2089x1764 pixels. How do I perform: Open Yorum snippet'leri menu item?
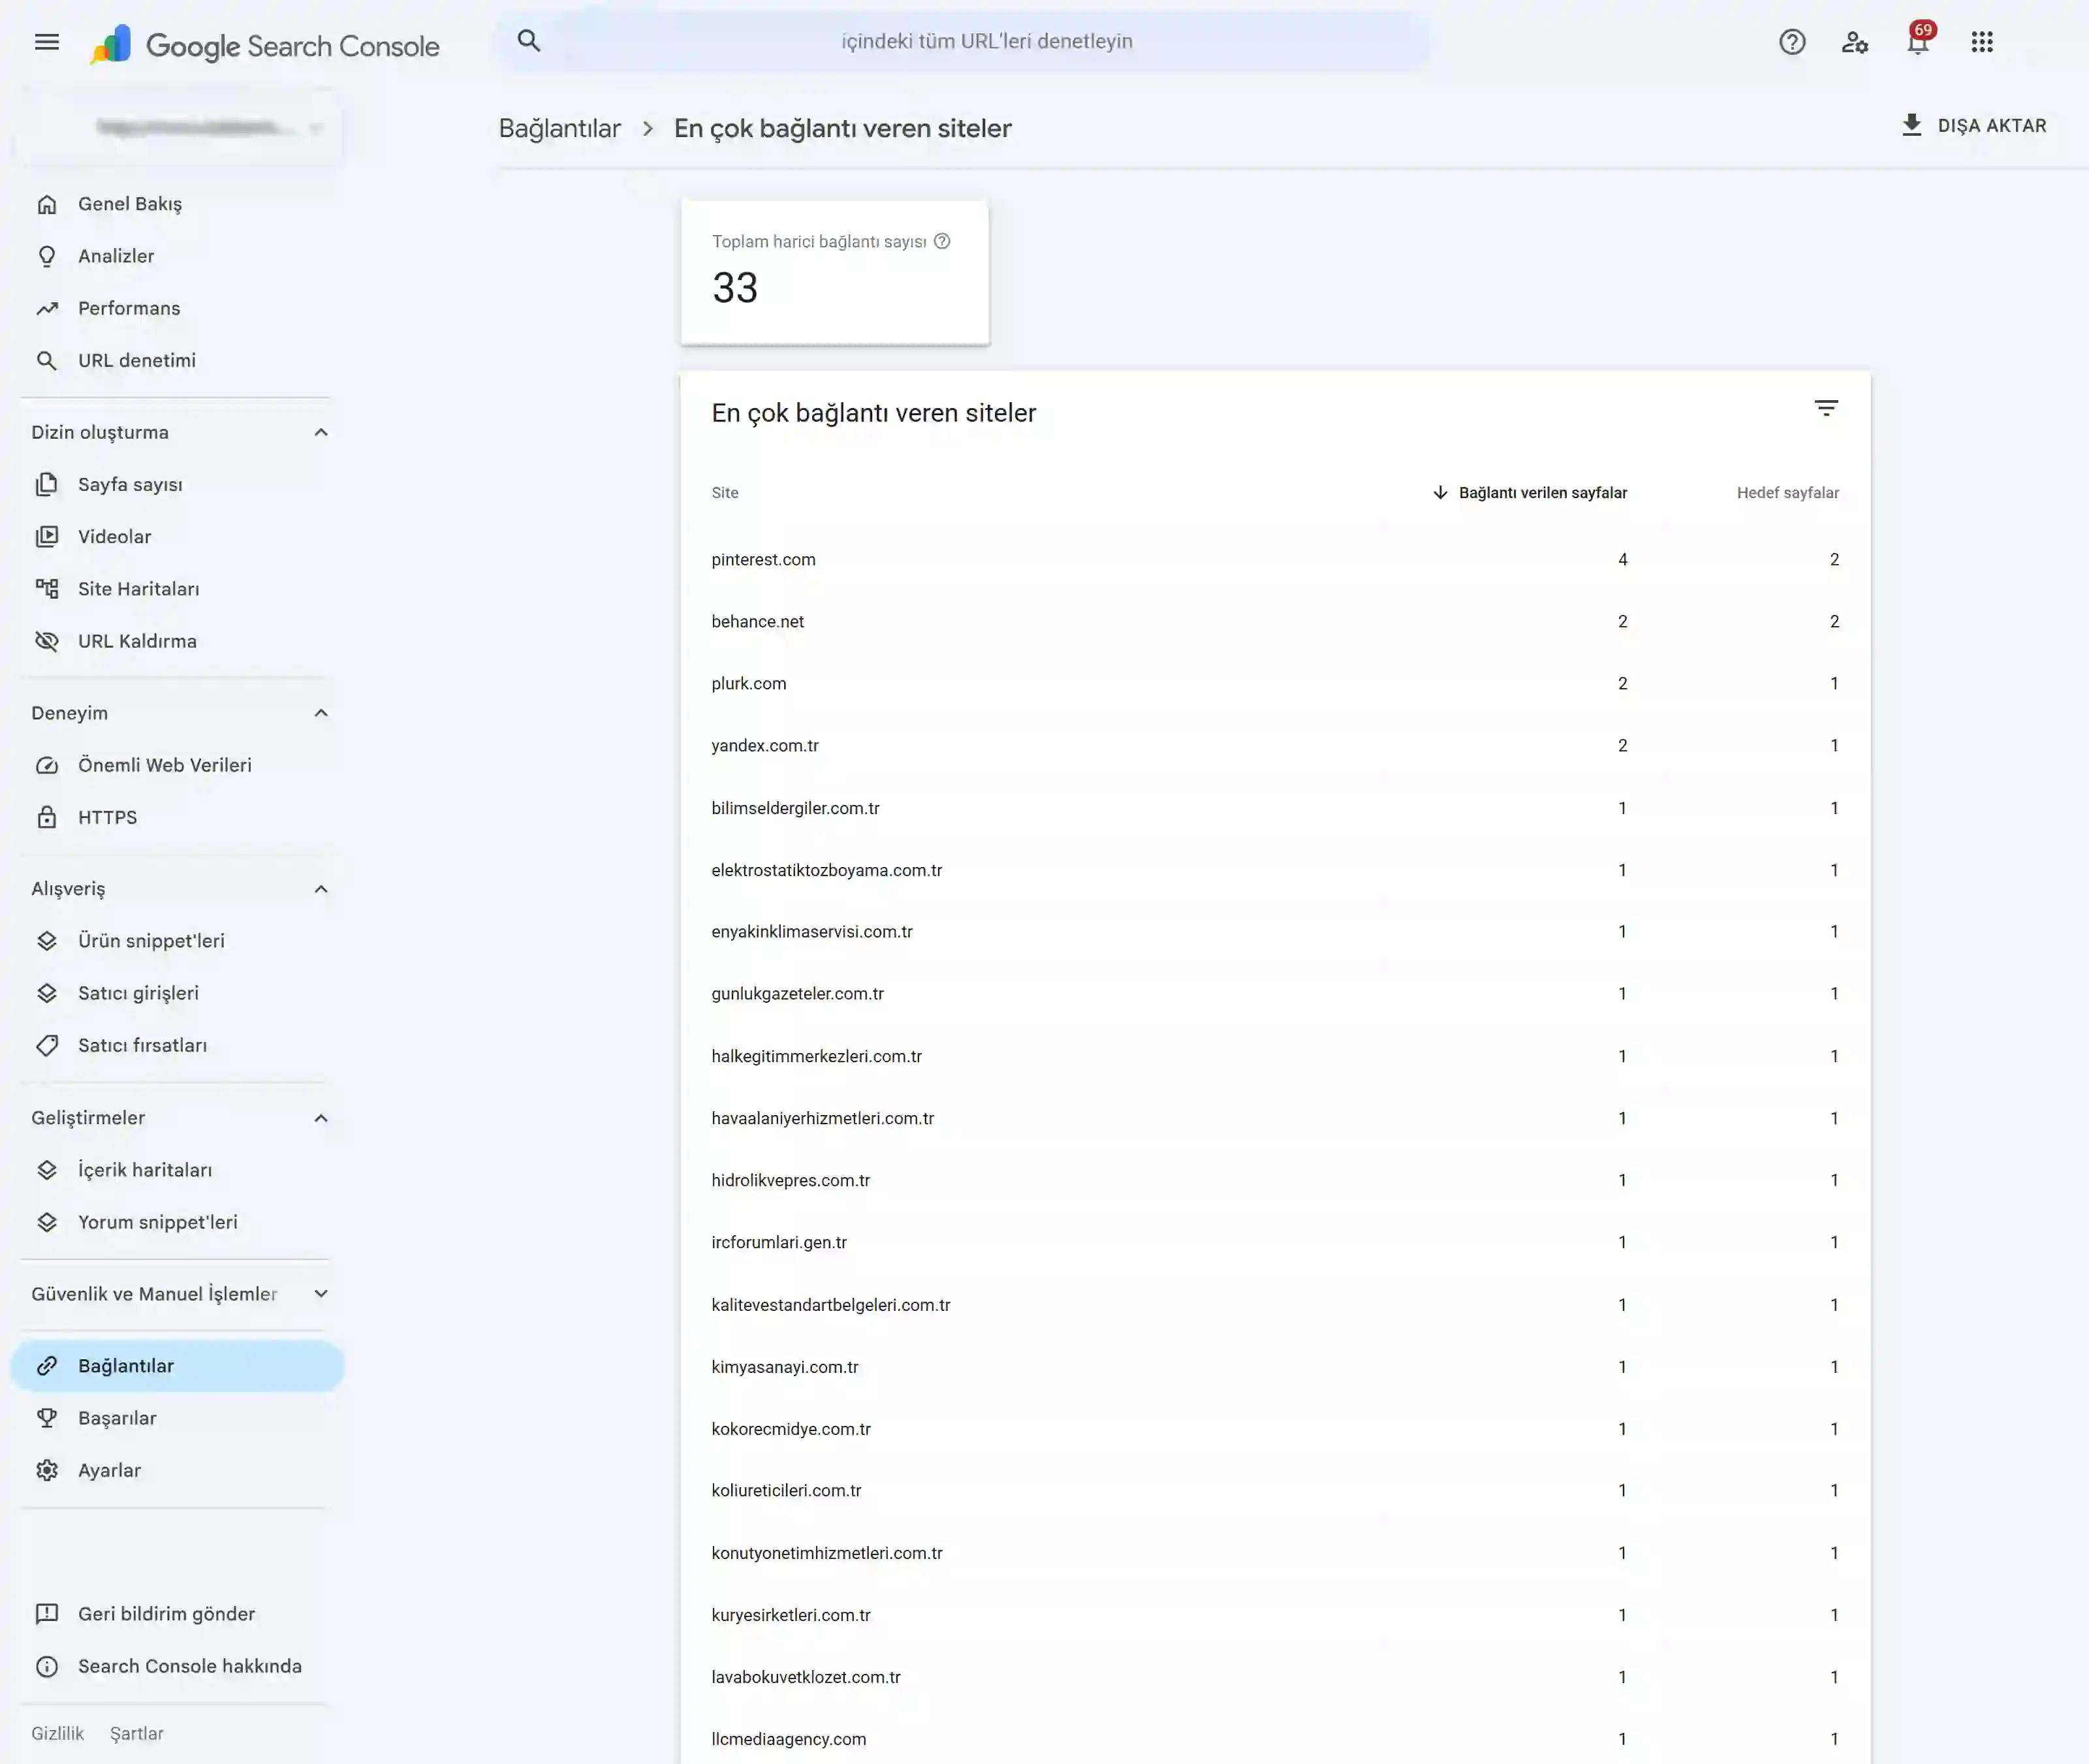pyautogui.click(x=177, y=1222)
